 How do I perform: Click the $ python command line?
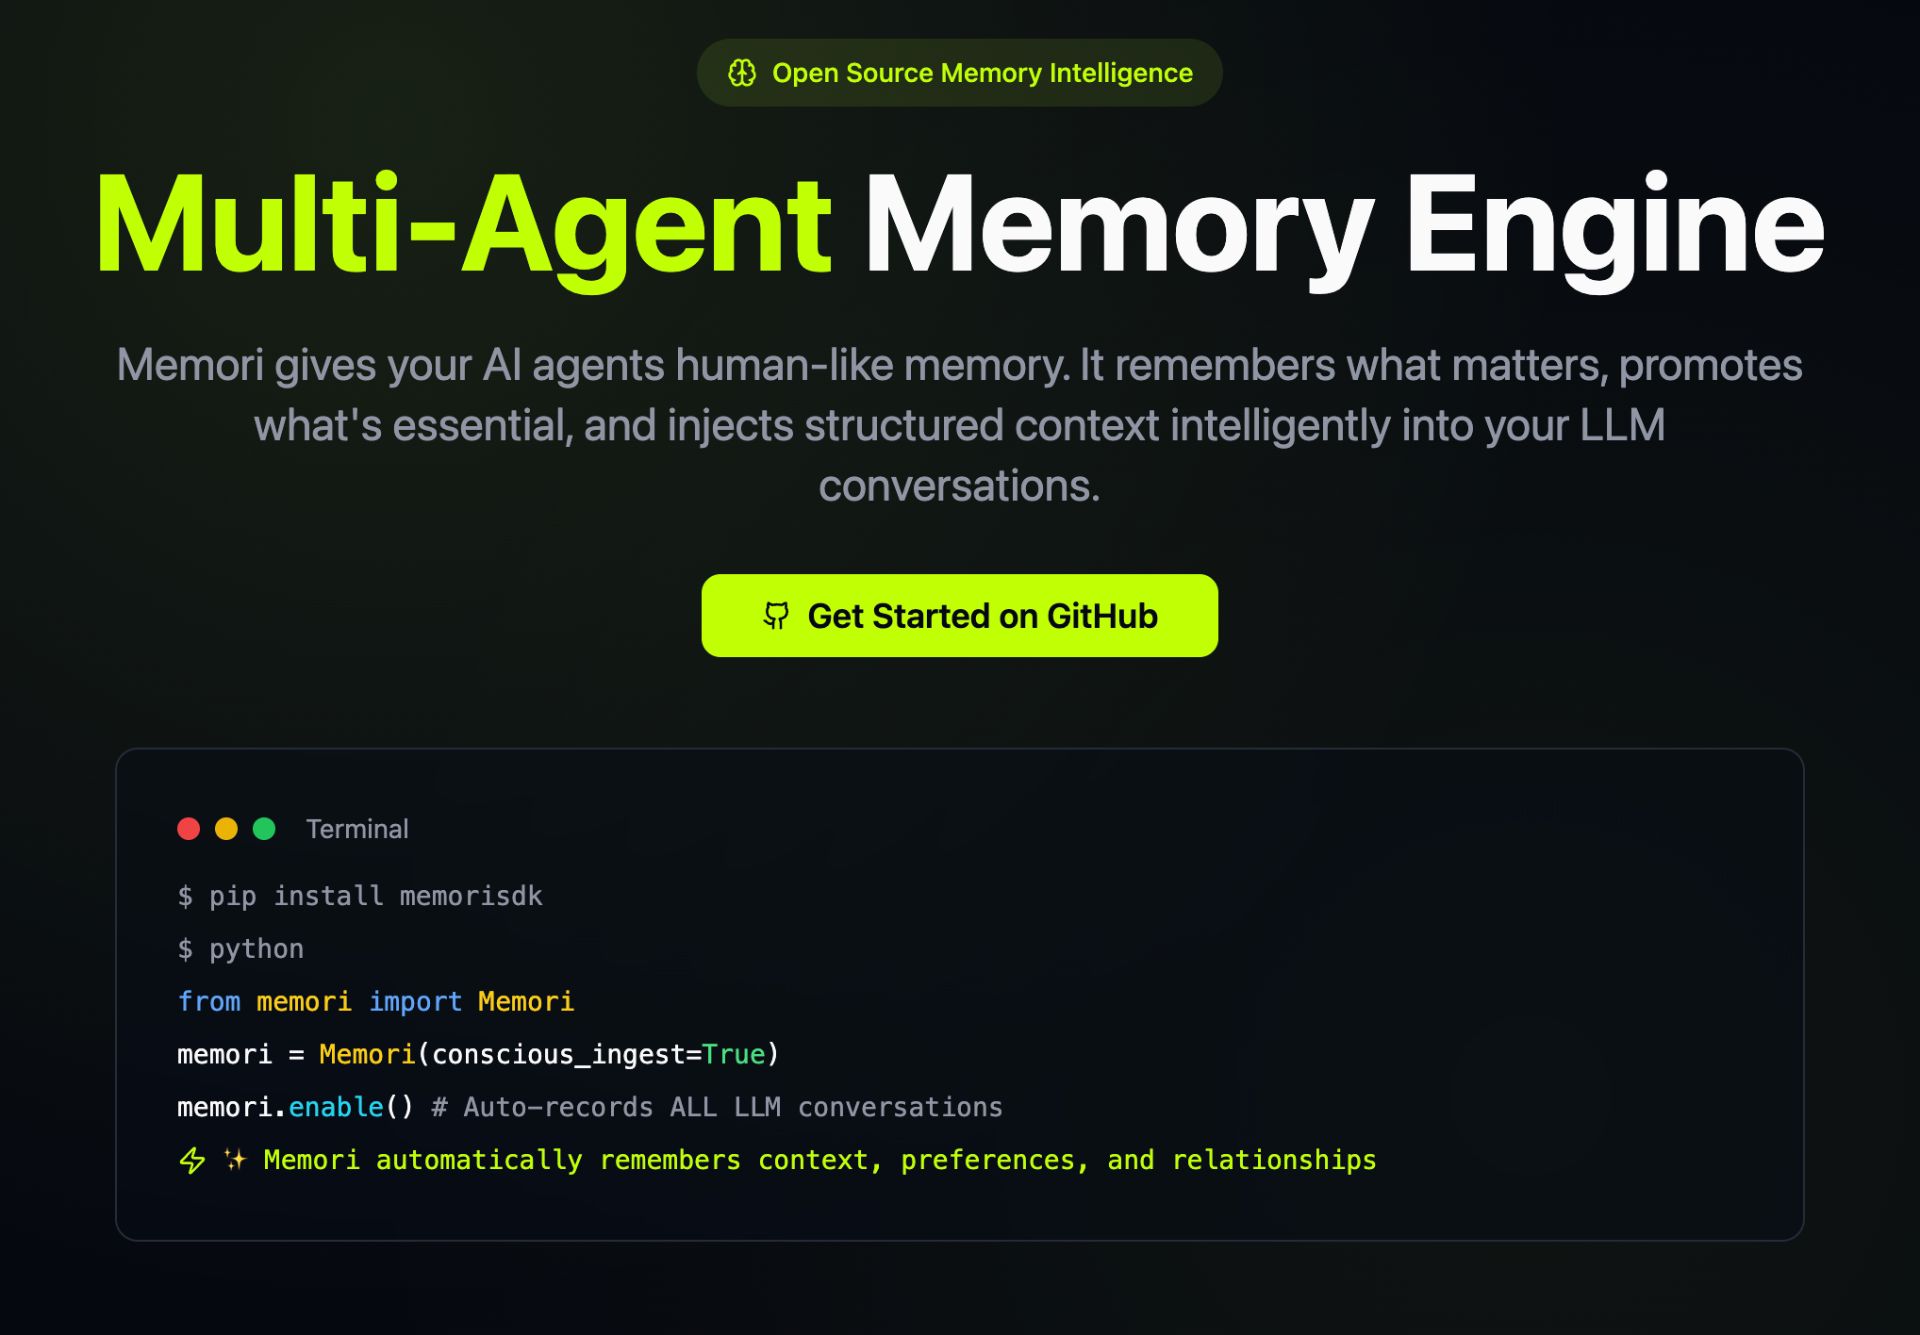tap(241, 949)
